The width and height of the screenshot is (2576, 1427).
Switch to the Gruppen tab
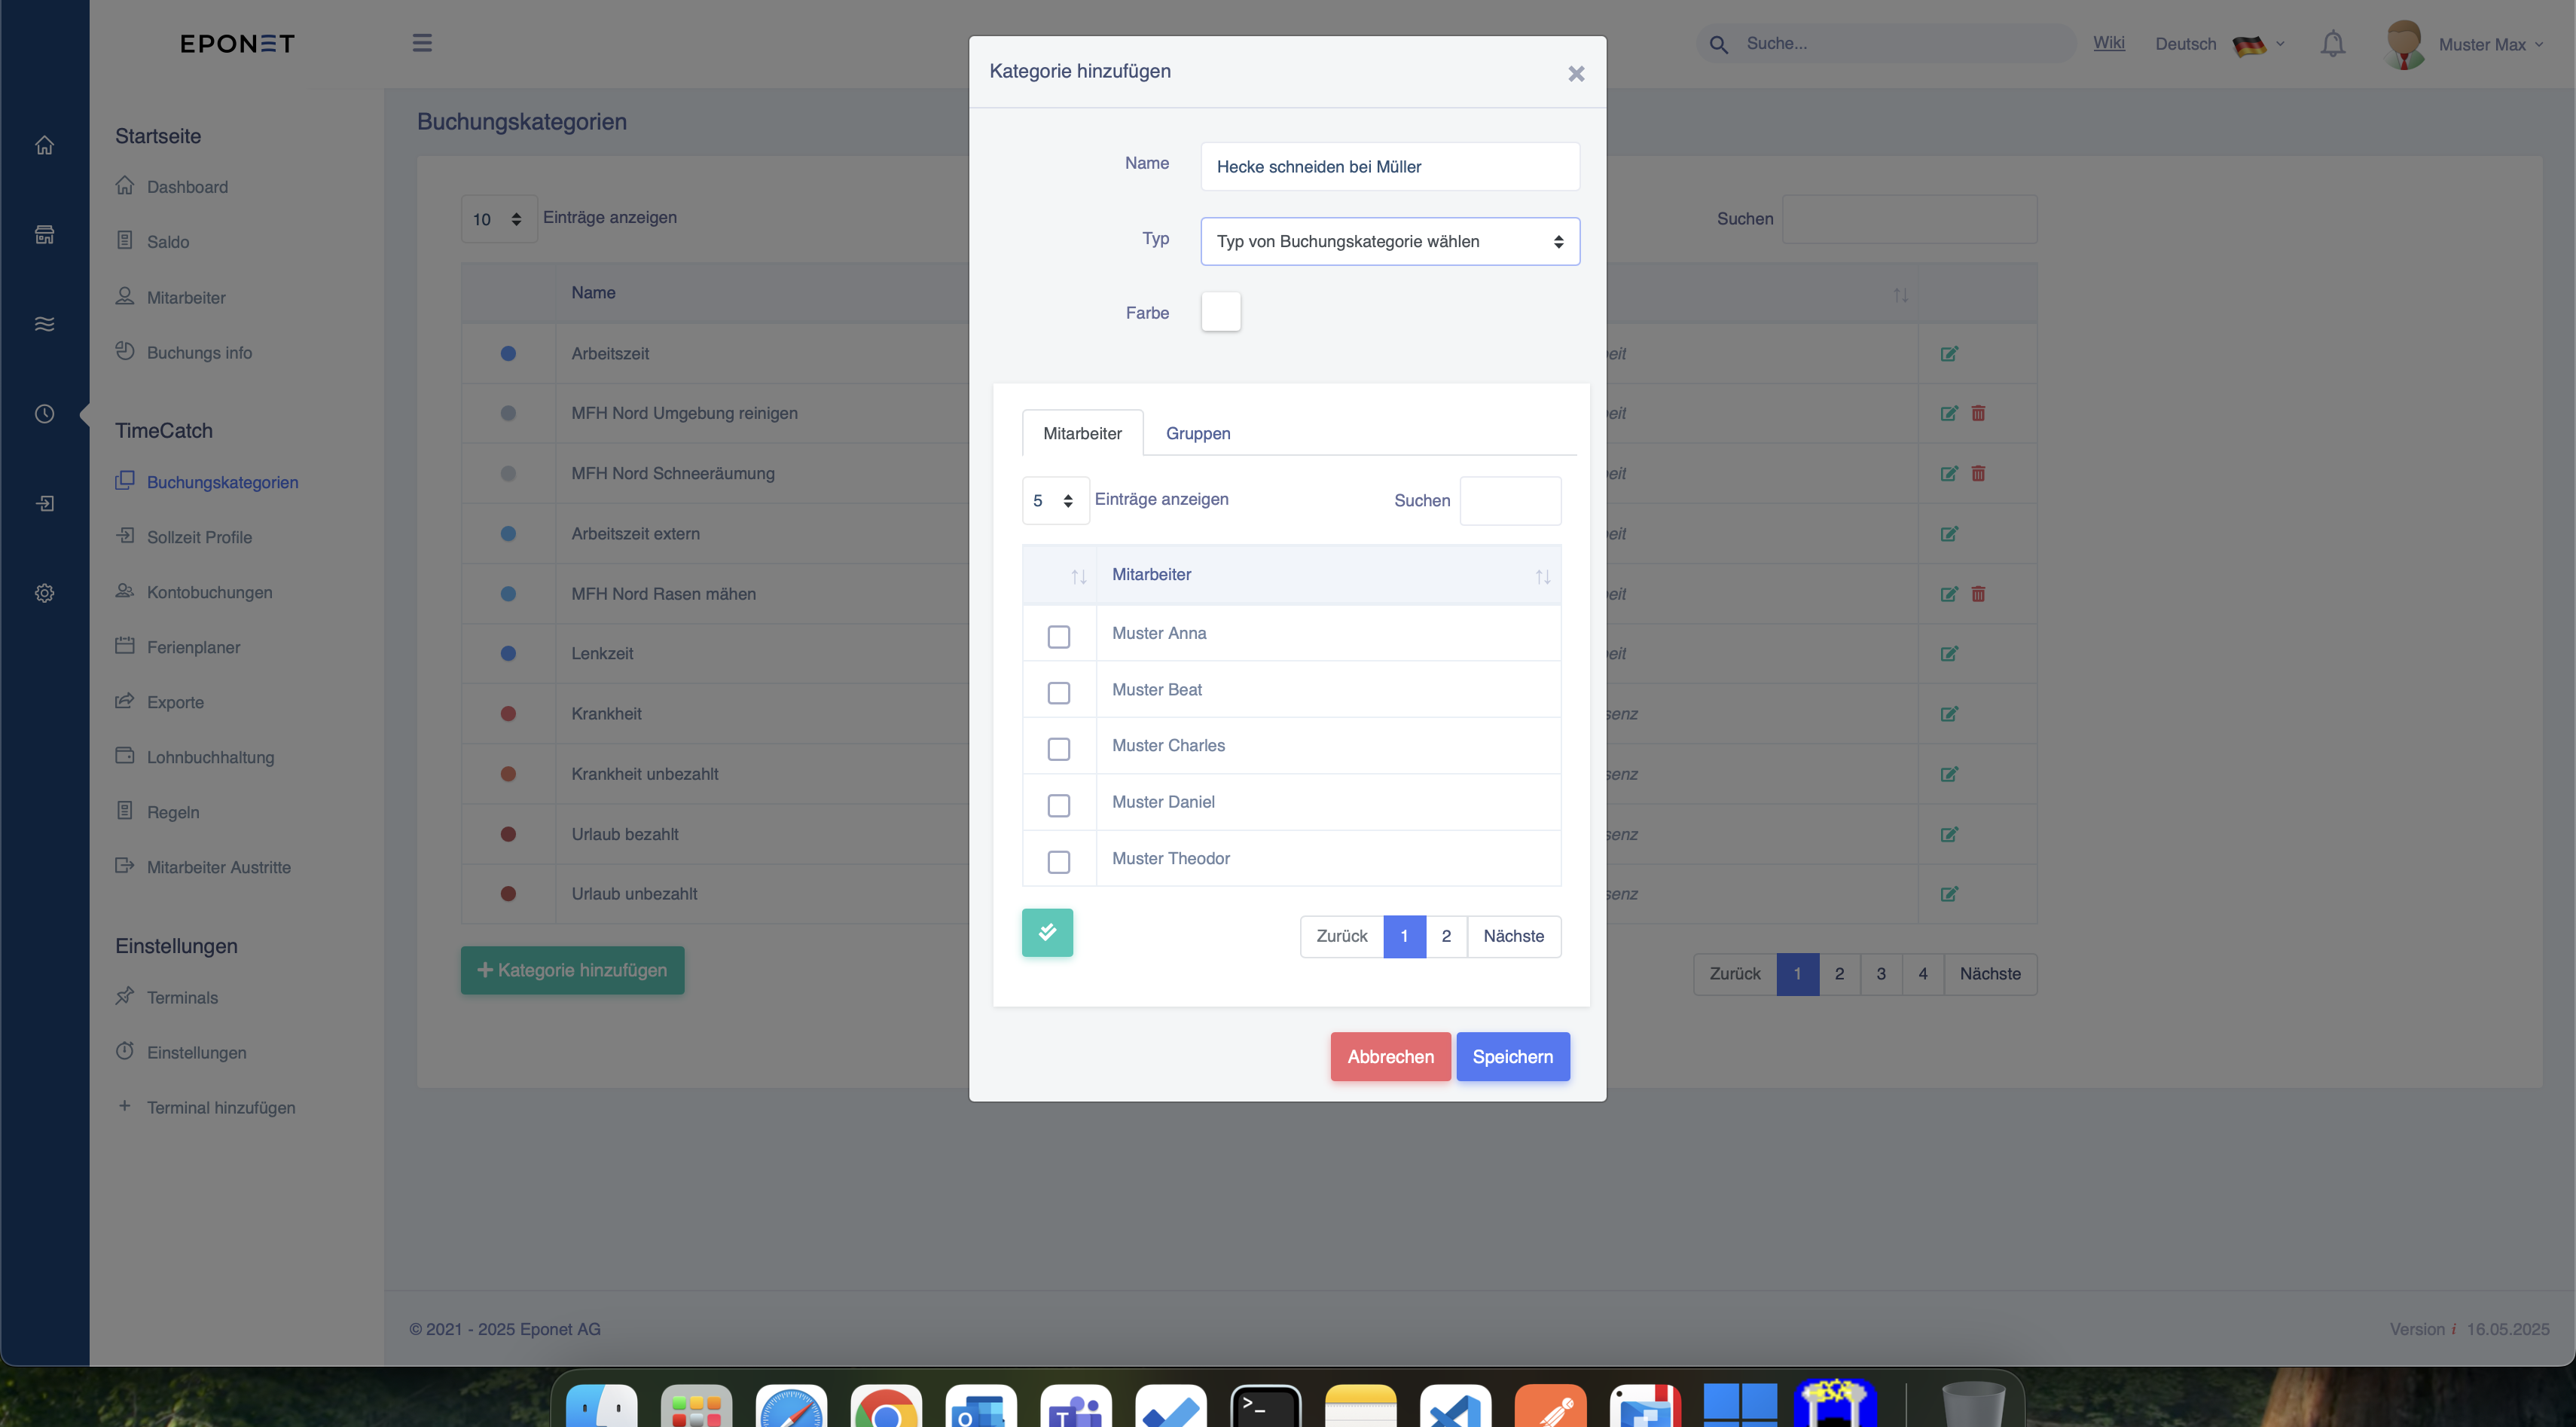[1198, 433]
